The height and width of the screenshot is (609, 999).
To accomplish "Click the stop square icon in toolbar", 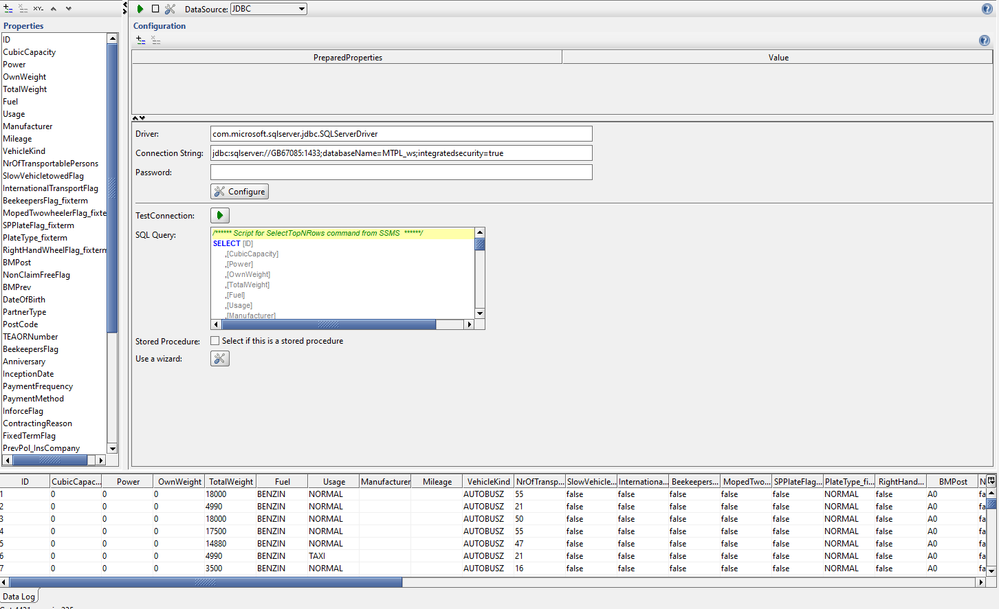I will [x=155, y=9].
